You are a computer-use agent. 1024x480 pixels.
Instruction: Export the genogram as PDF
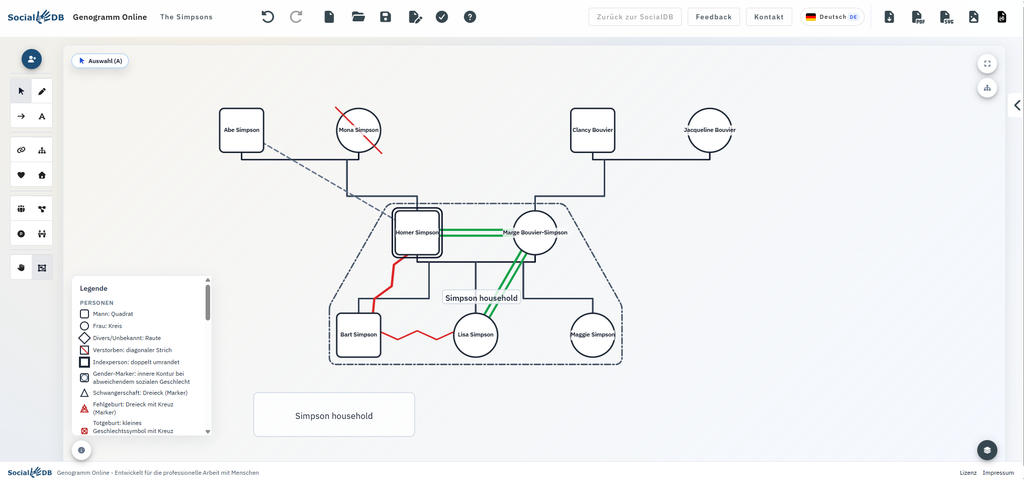[918, 17]
